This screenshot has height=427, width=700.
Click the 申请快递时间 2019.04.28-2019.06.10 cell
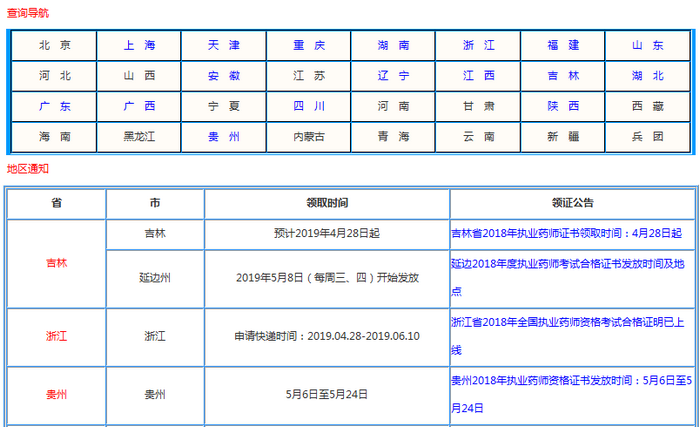327,336
